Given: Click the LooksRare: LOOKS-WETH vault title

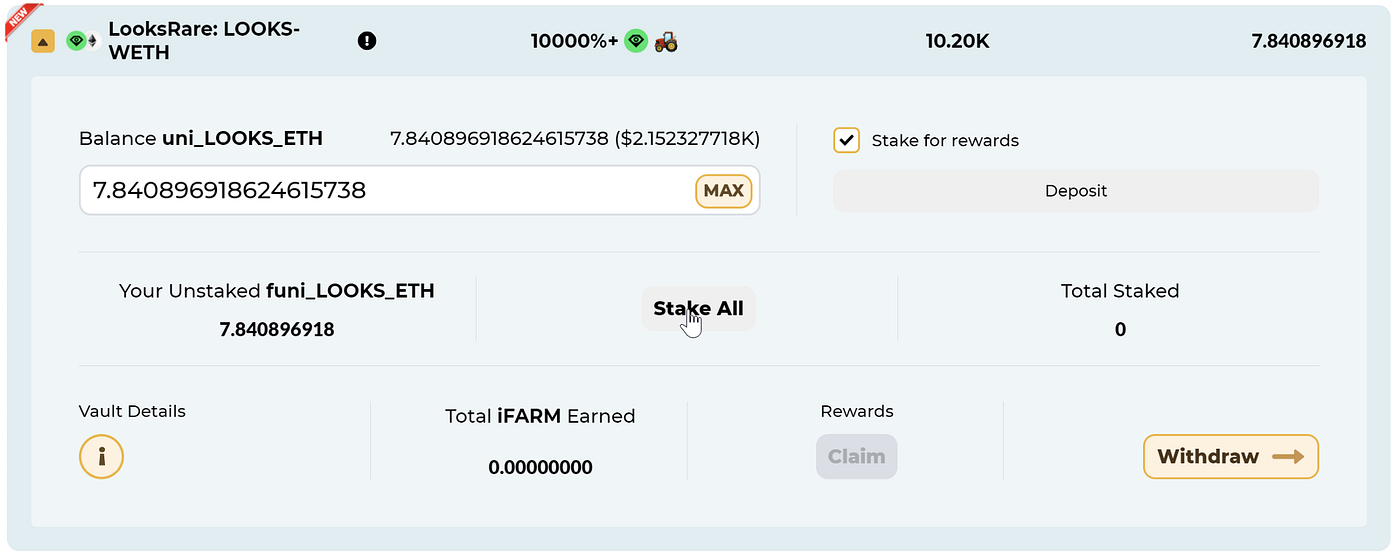Looking at the screenshot, I should click(x=204, y=41).
